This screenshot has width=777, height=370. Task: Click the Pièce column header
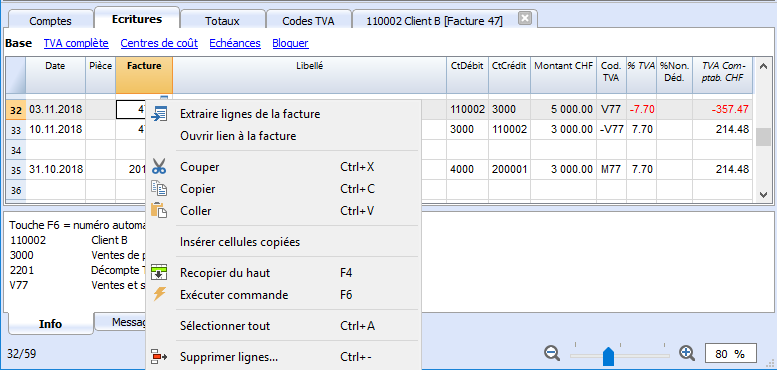[101, 75]
